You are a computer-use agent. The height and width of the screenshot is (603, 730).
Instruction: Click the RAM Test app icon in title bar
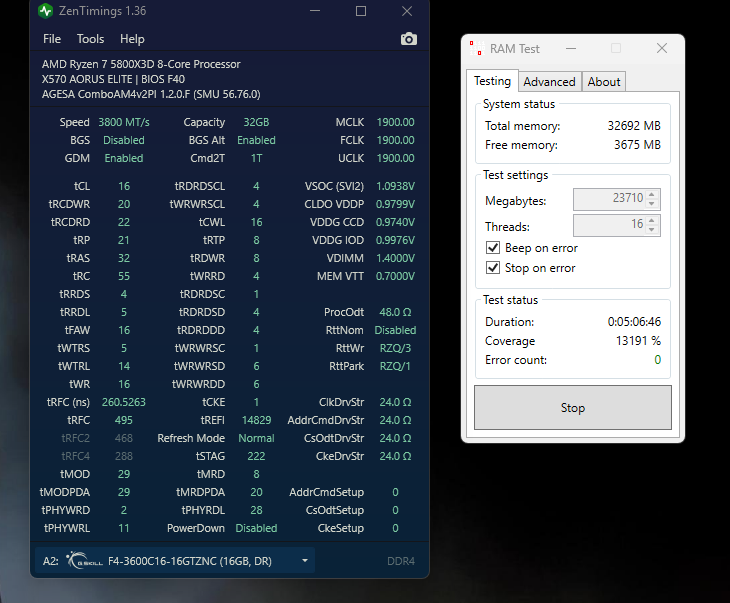pyautogui.click(x=476, y=48)
